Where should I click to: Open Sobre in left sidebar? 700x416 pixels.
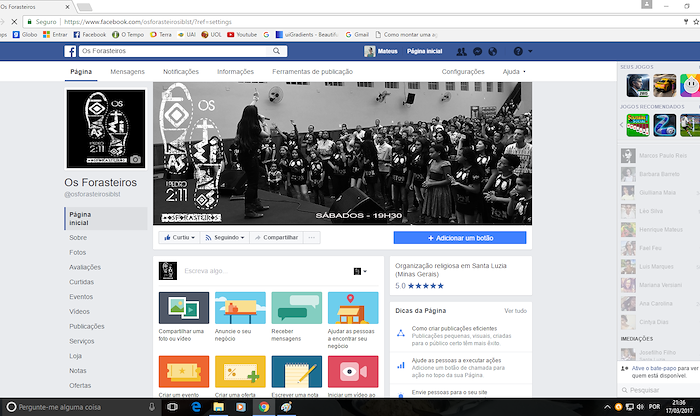(x=78, y=237)
